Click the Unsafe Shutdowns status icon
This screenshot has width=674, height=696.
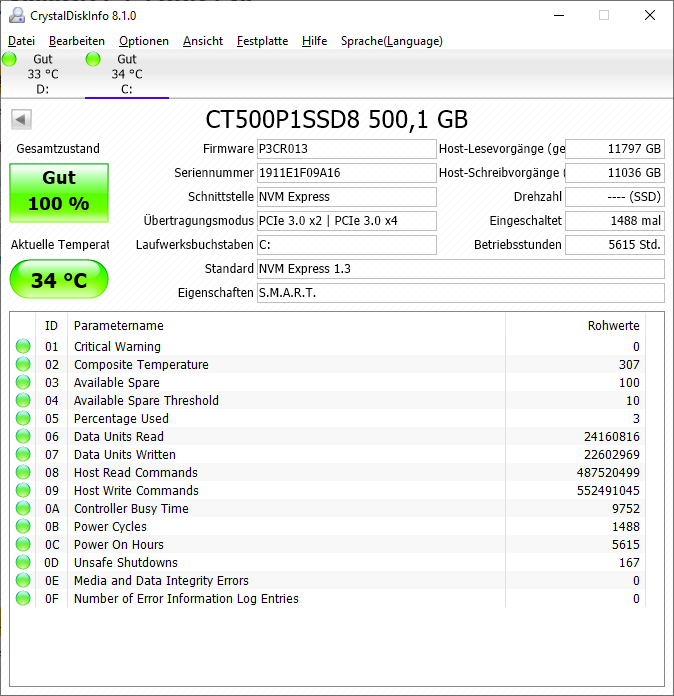click(23, 562)
